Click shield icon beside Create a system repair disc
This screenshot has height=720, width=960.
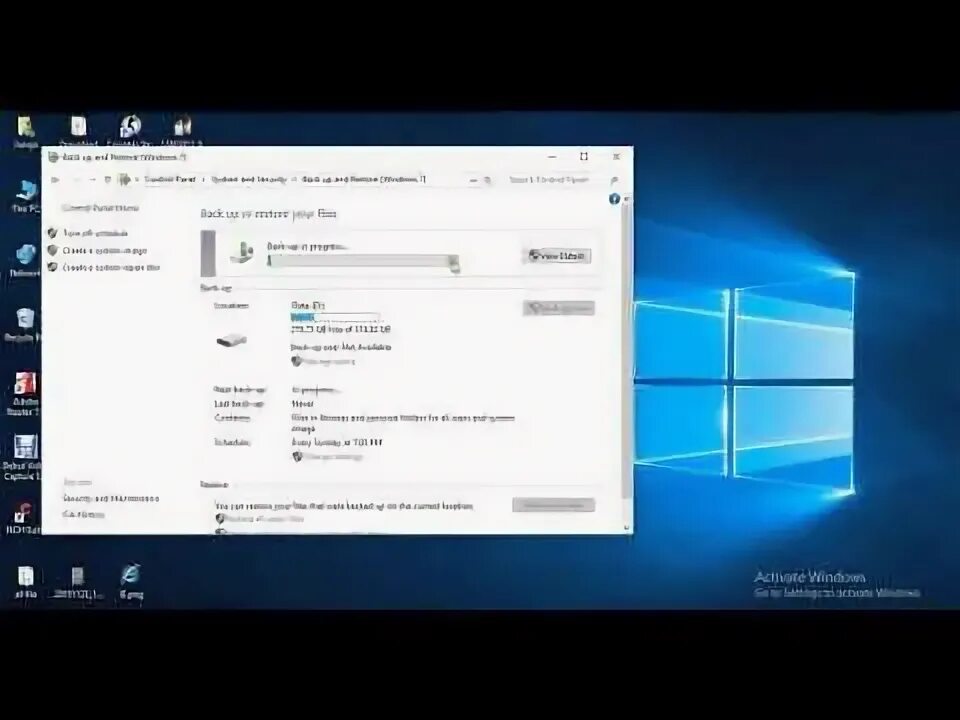[x=53, y=268]
